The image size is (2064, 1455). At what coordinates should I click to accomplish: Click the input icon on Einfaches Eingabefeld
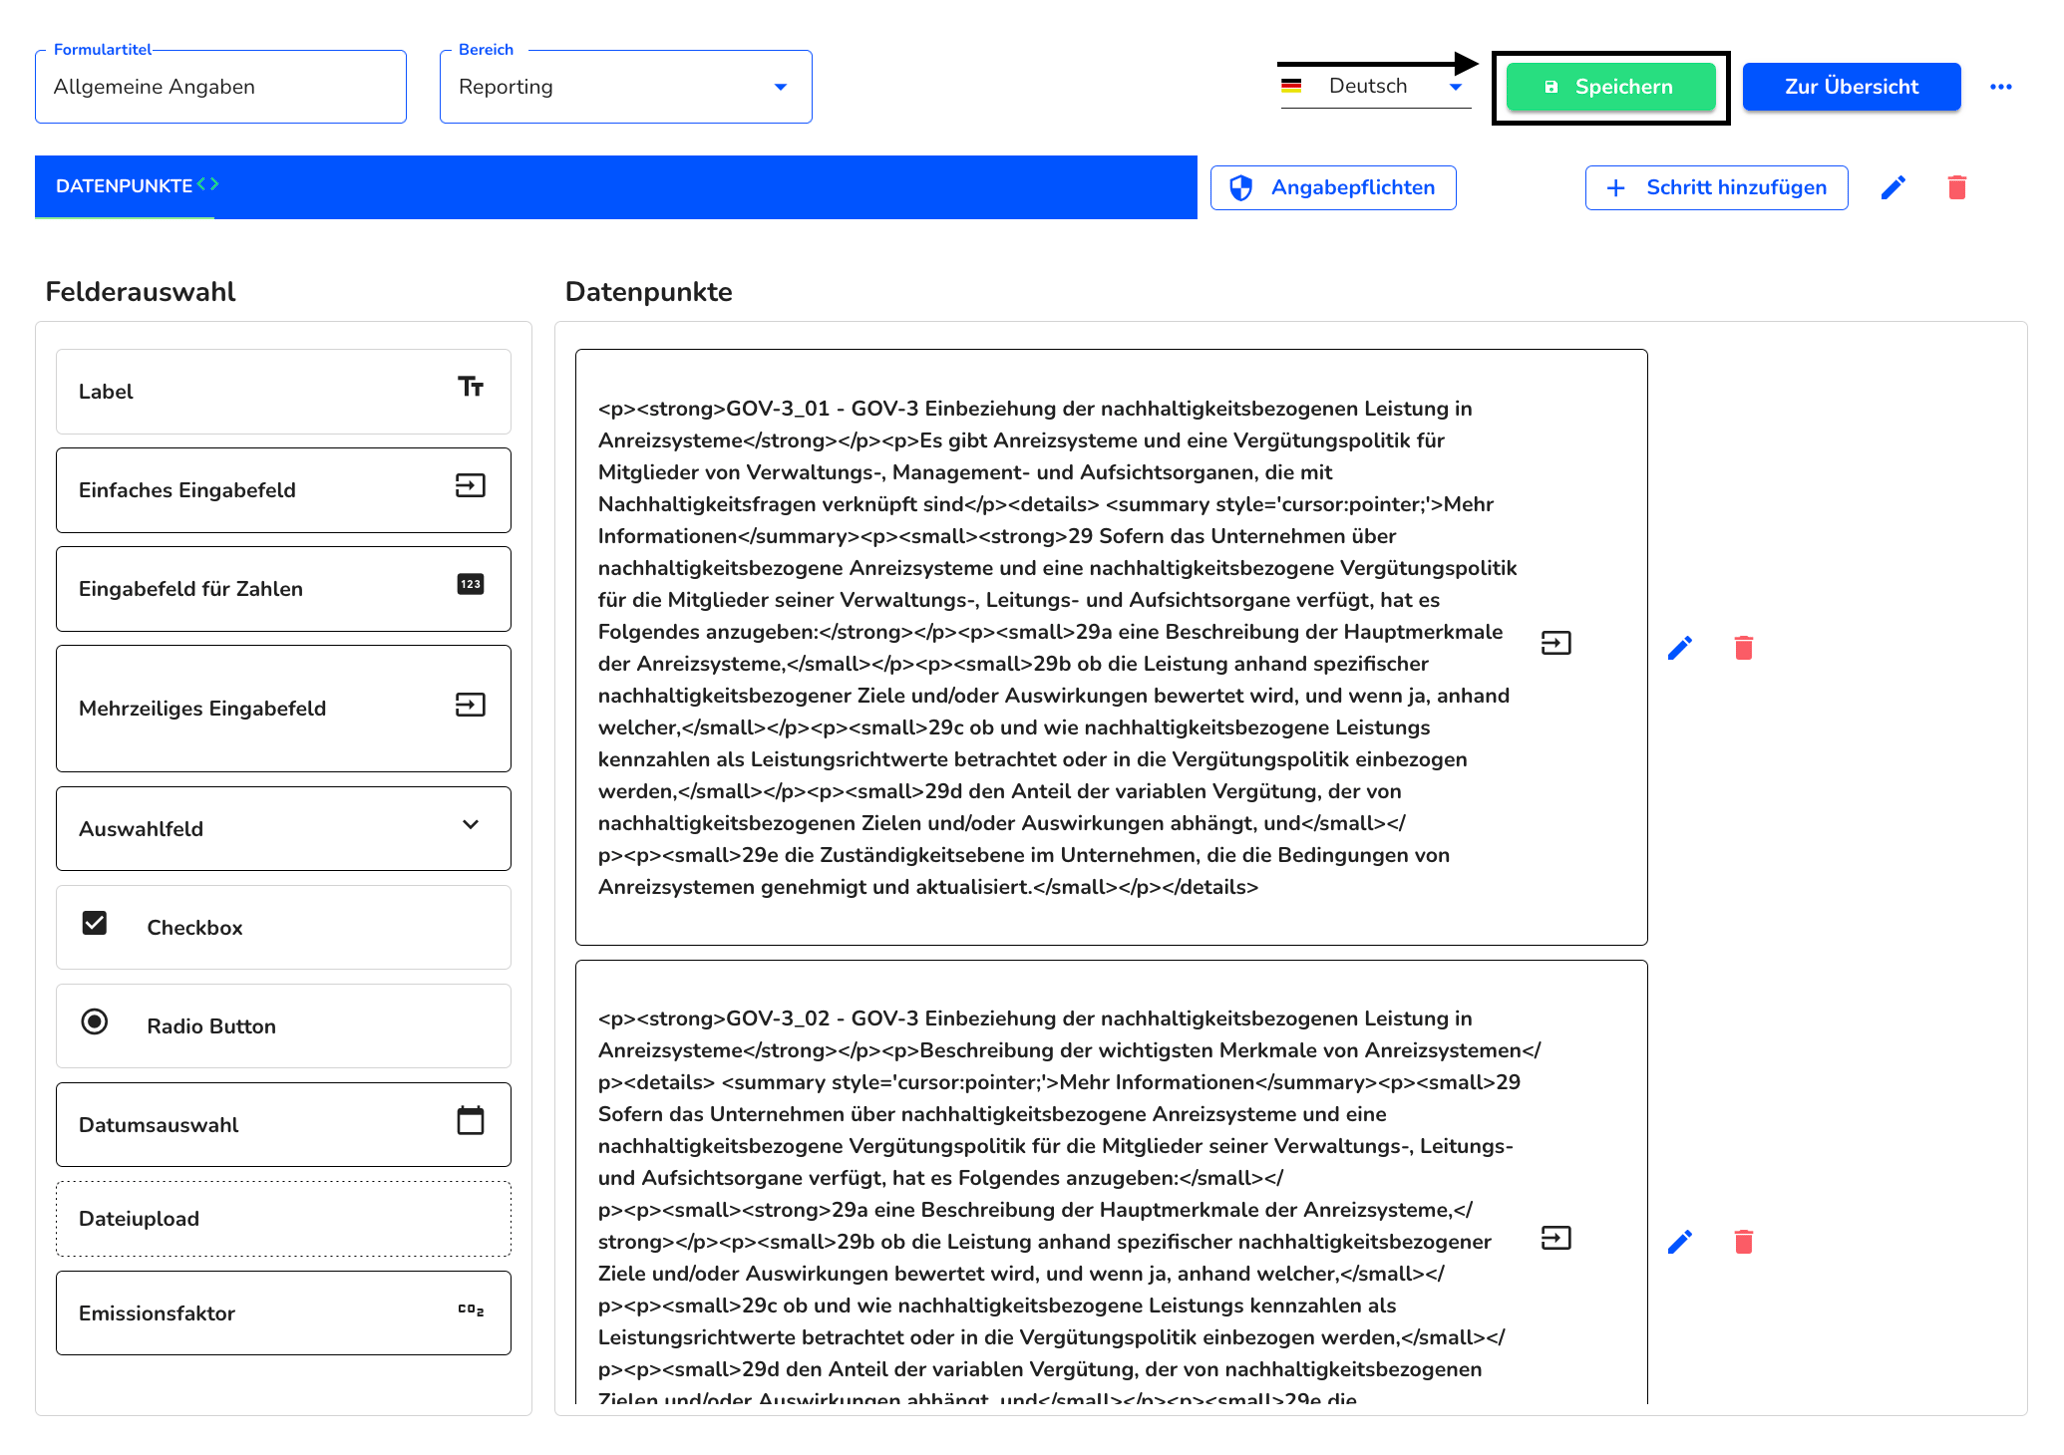[x=470, y=486]
